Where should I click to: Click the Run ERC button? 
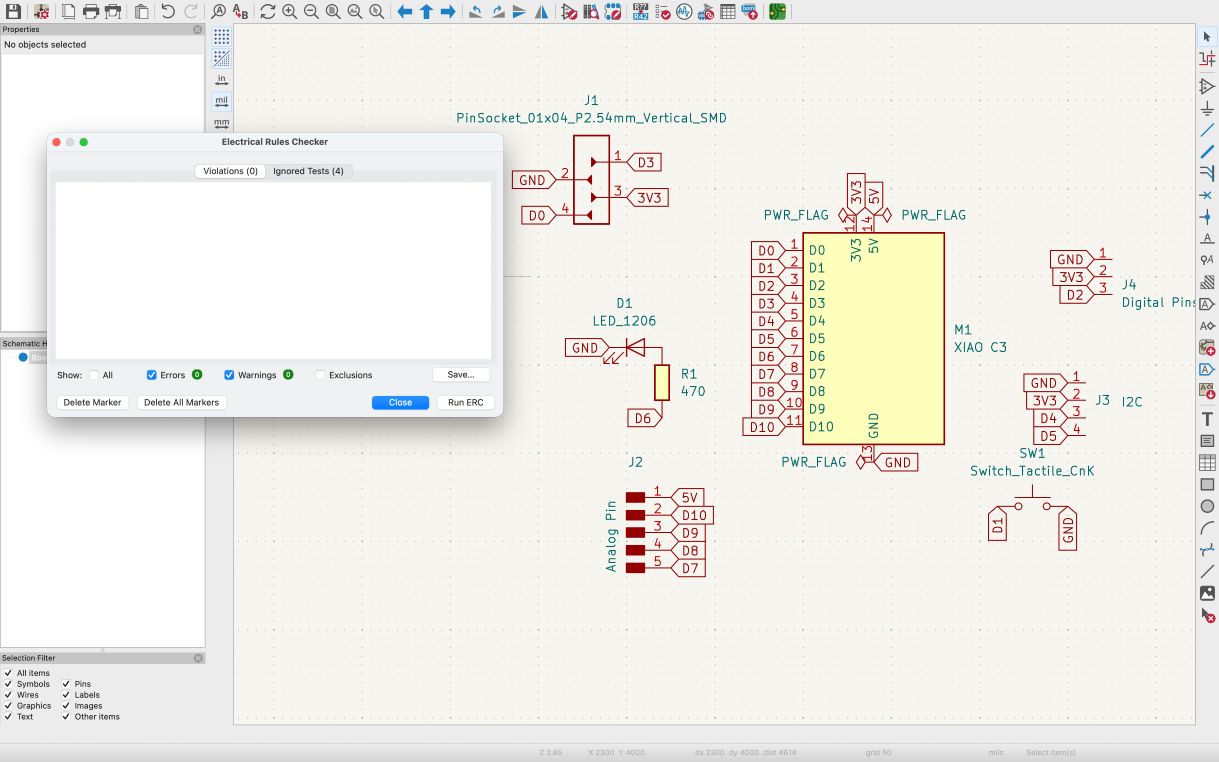click(x=465, y=402)
